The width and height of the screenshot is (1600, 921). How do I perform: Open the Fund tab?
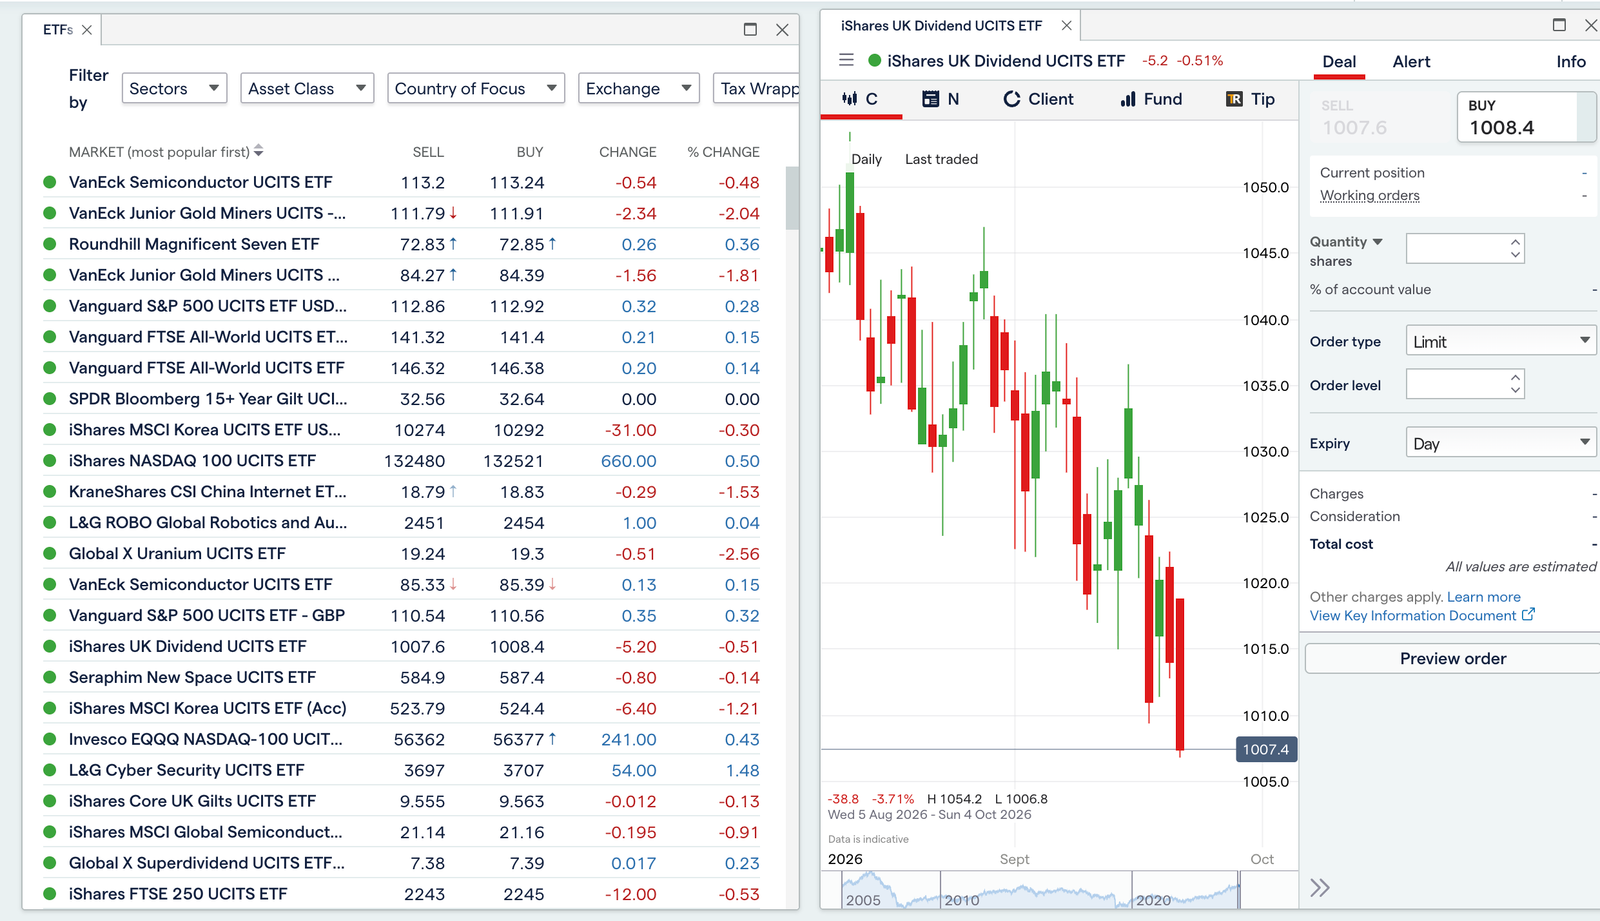click(x=1151, y=99)
